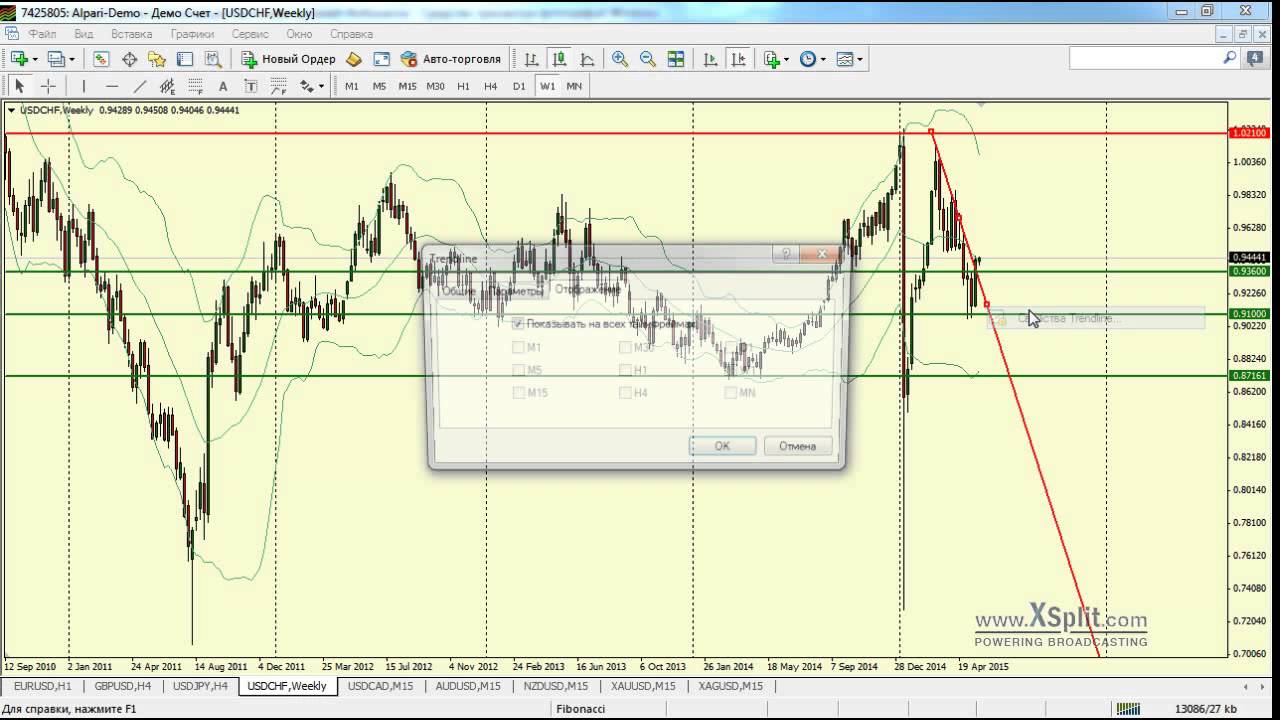1280x720 pixels.
Task: Open the Общие tab in Trendline dialog
Action: [459, 290]
